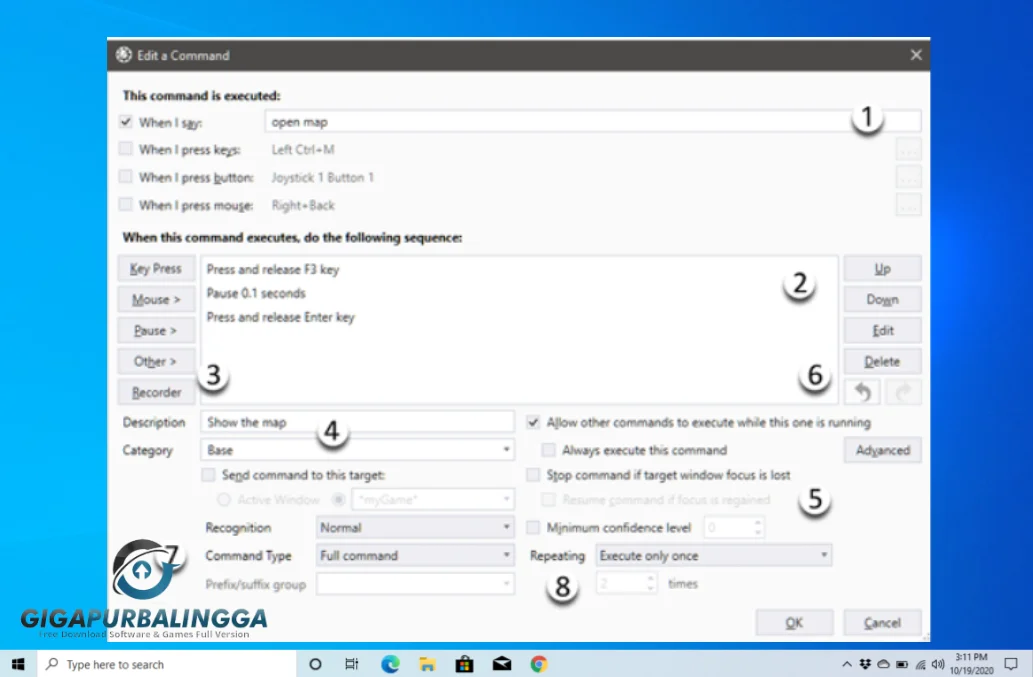Screen dimensions: 1033x677
Task: Expand the Category dropdown showing Base
Action: (357, 450)
